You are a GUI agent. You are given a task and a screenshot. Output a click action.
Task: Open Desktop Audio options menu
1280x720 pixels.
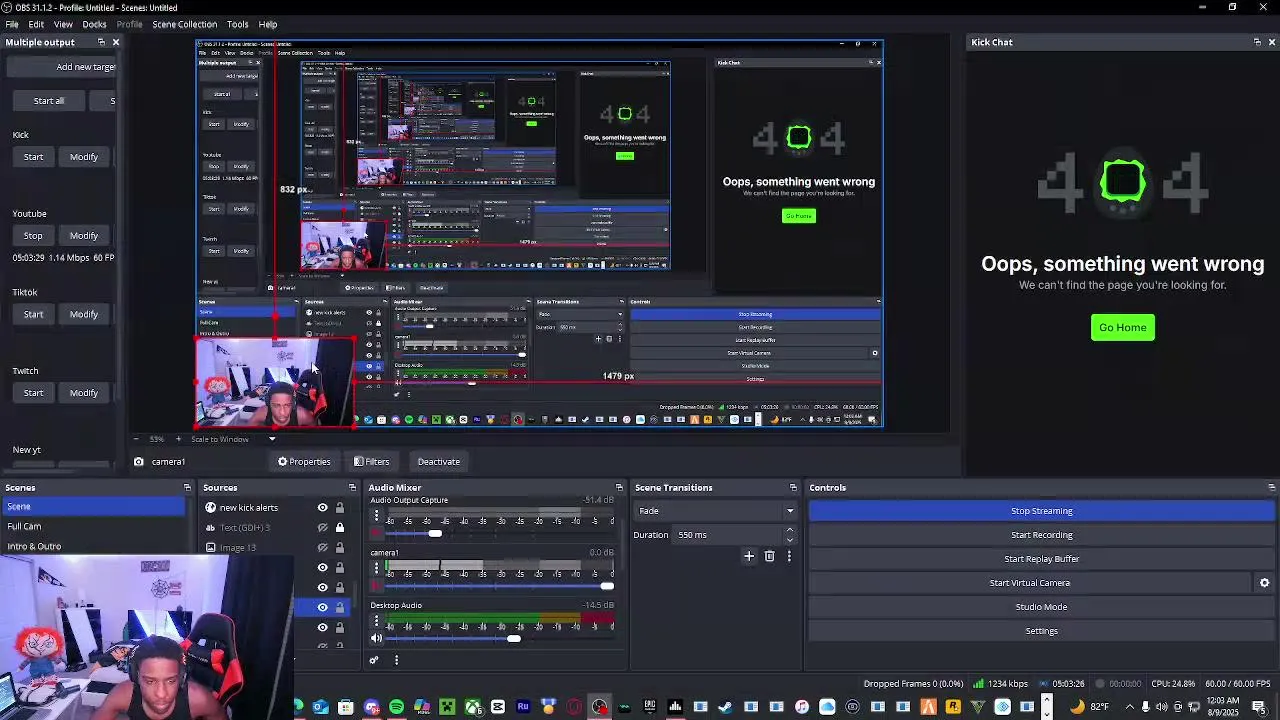pos(377,619)
